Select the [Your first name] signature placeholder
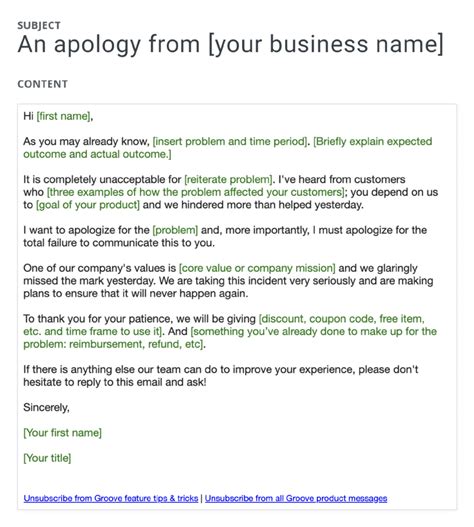Screen dimensions: 474x527 63,433
